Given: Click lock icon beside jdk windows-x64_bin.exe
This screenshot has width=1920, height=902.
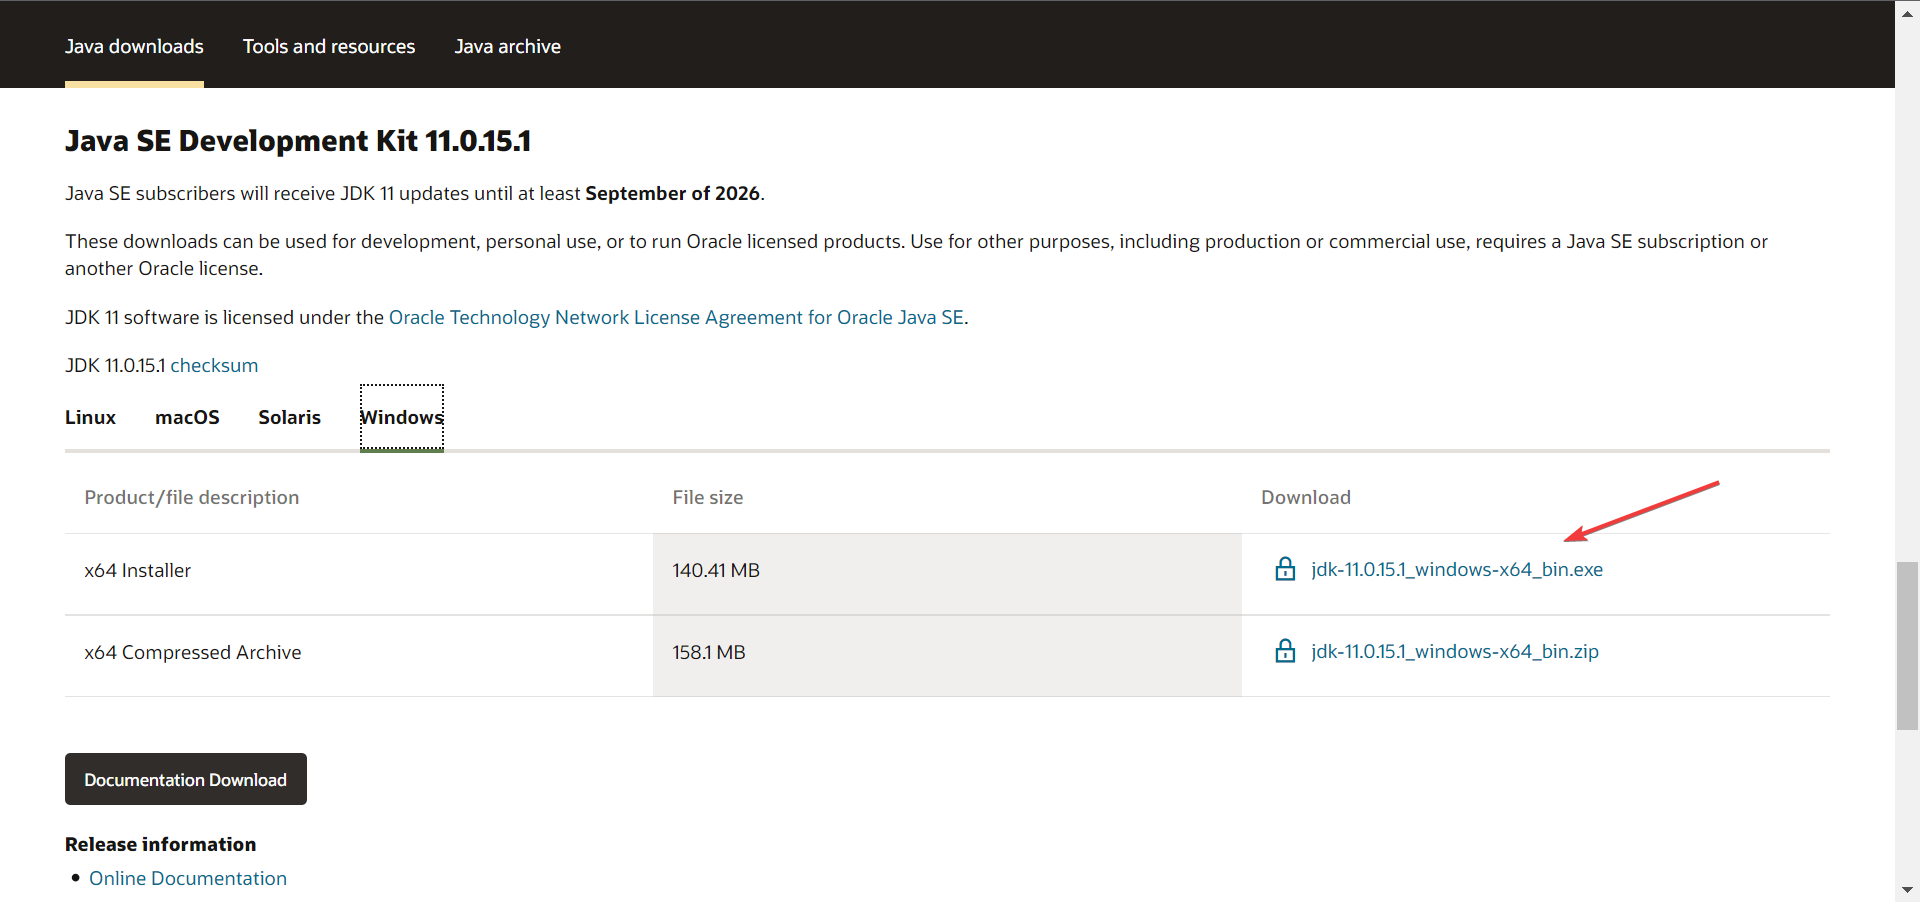Looking at the screenshot, I should [1285, 569].
